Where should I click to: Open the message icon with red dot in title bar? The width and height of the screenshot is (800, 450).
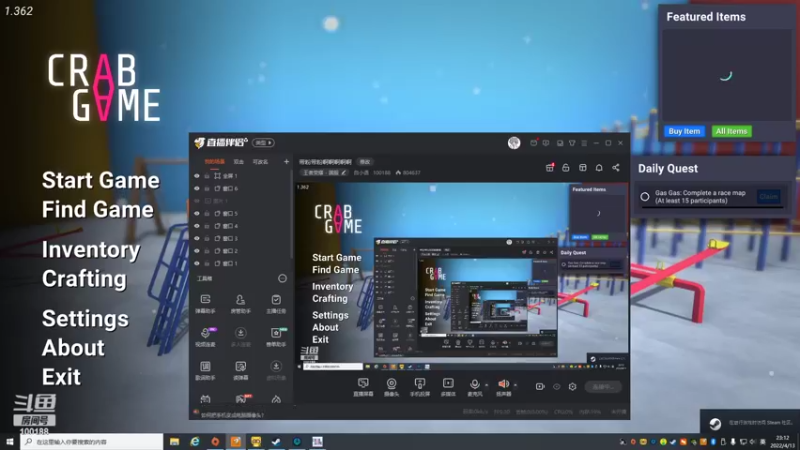(x=534, y=143)
